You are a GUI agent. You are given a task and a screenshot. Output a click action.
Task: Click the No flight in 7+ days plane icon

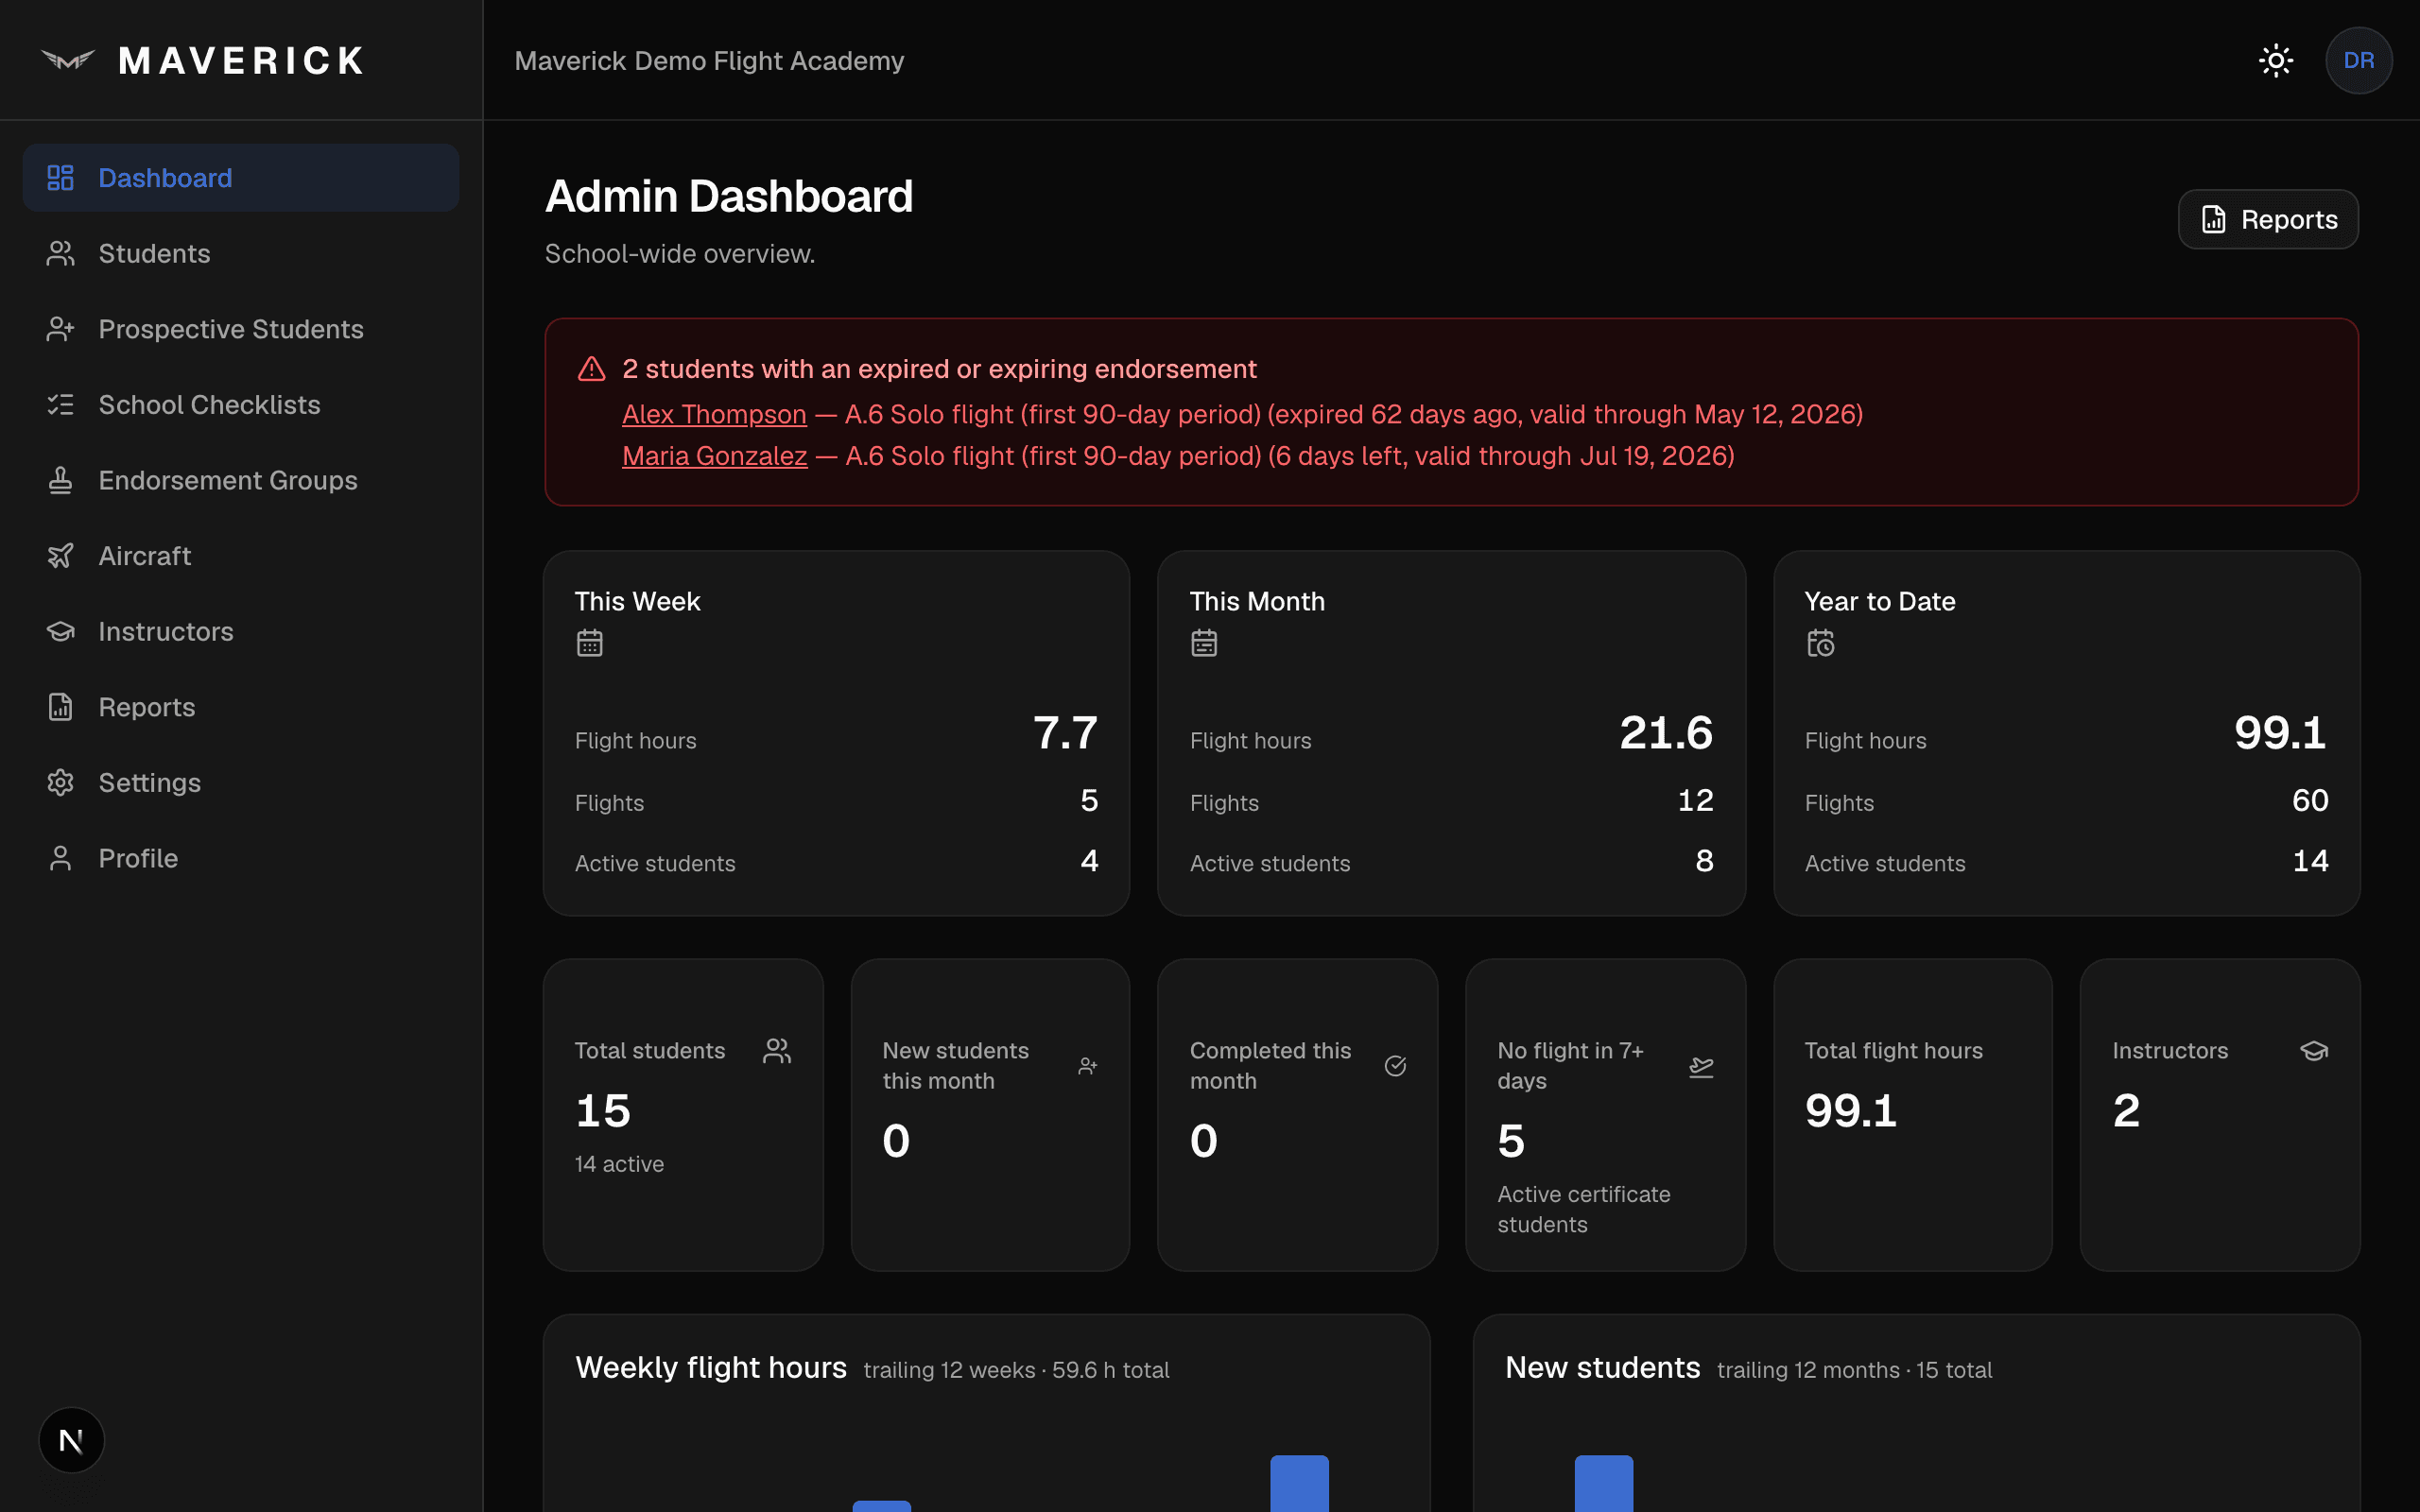click(x=1701, y=1067)
